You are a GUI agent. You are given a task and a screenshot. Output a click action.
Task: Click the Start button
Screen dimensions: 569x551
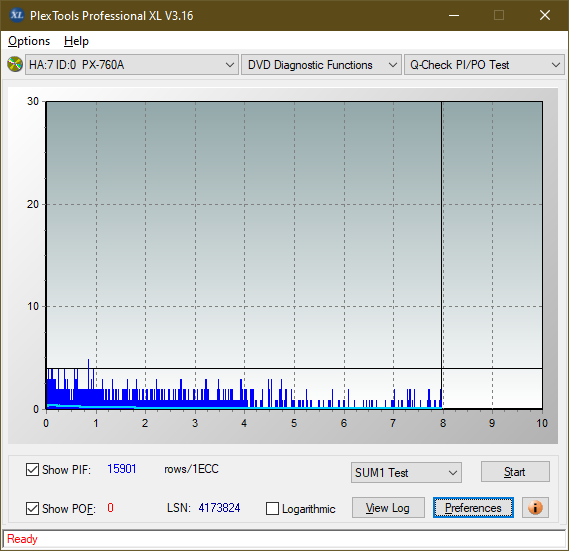click(515, 472)
